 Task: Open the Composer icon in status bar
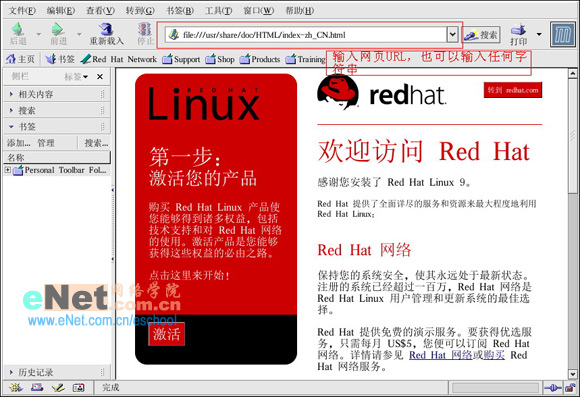(x=58, y=388)
